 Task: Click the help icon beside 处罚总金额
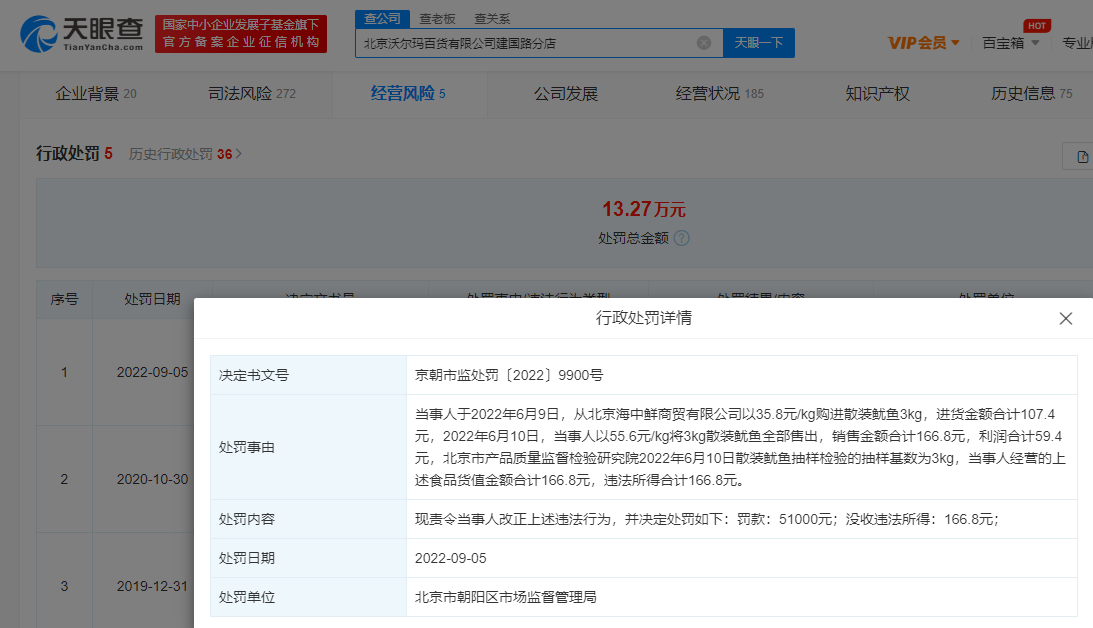point(682,239)
